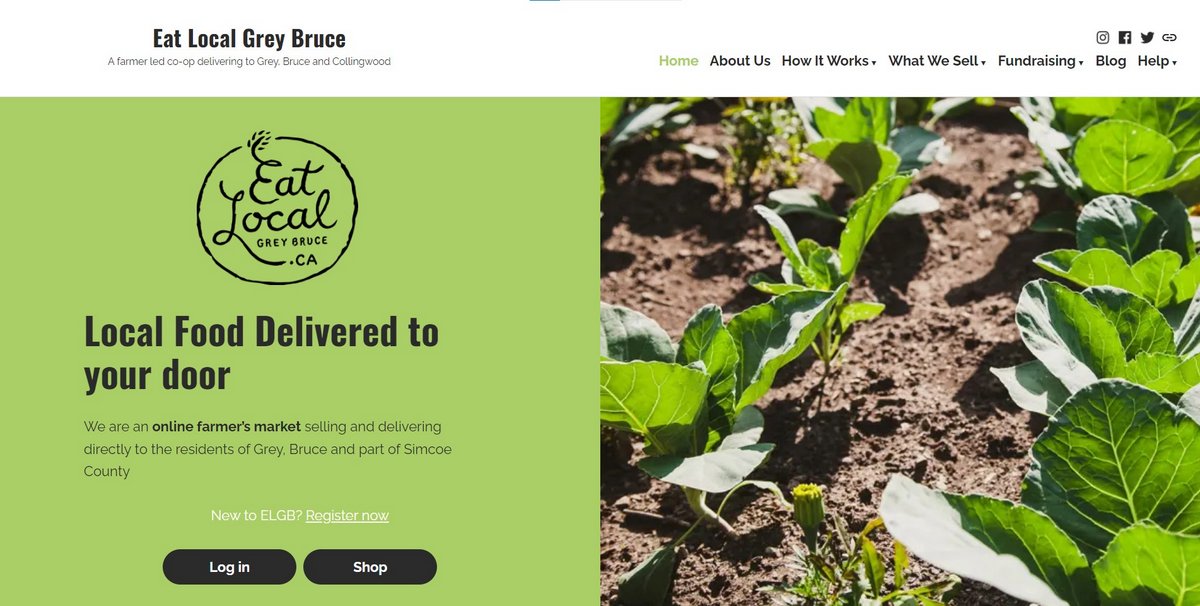
Task: Click the Shop button
Action: [370, 567]
